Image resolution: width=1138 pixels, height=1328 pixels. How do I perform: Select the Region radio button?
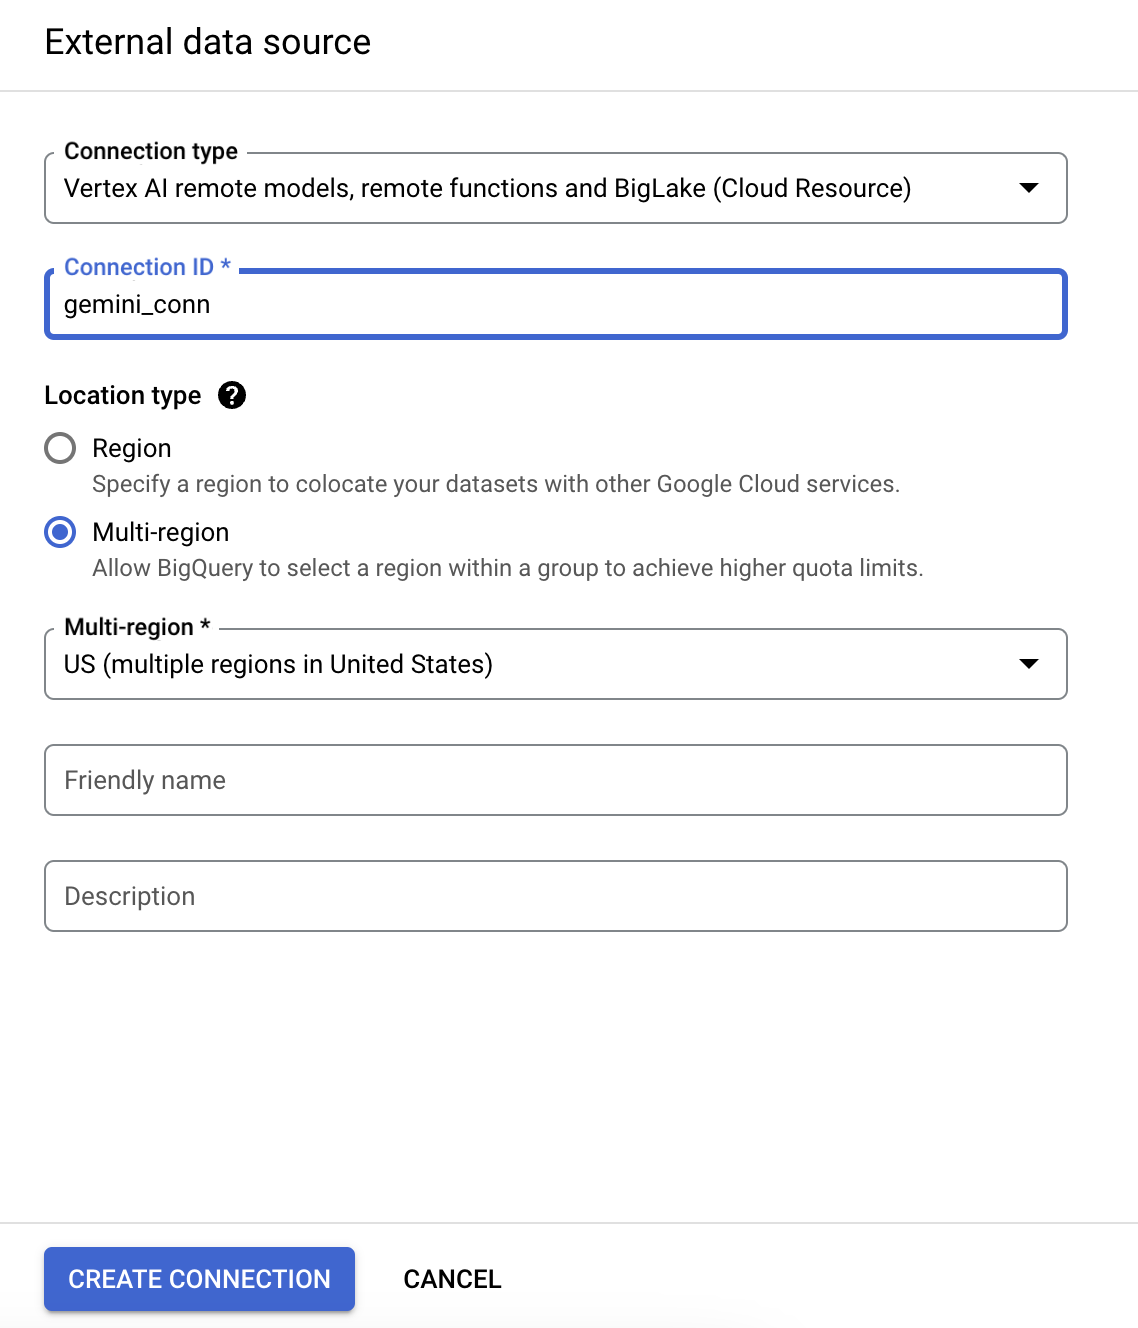pyautogui.click(x=60, y=448)
